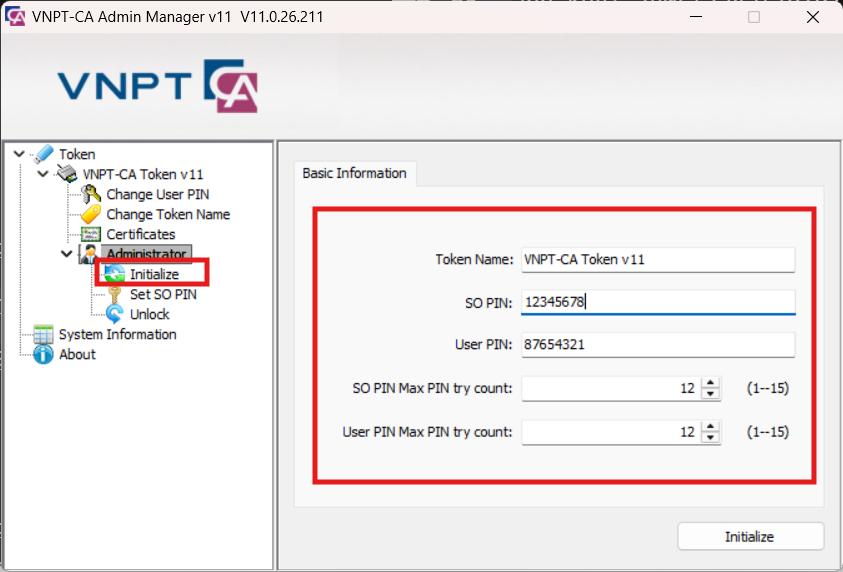Choose the Set SO PIN entry

point(163,294)
